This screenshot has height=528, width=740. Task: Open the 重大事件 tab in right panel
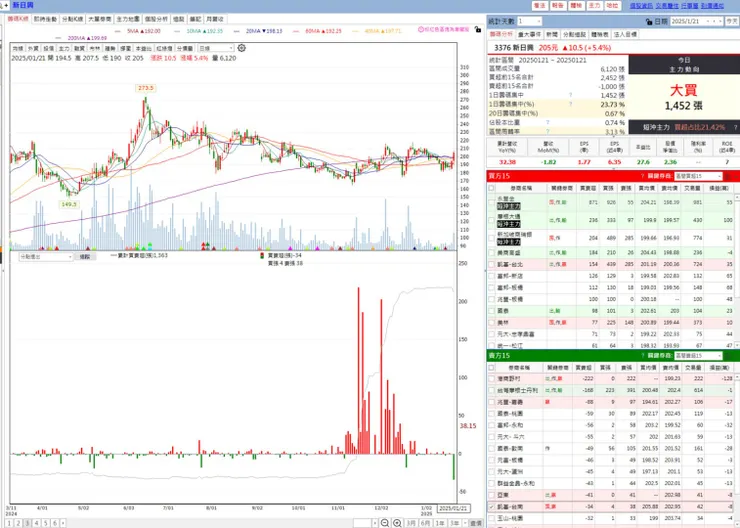pyautogui.click(x=529, y=34)
